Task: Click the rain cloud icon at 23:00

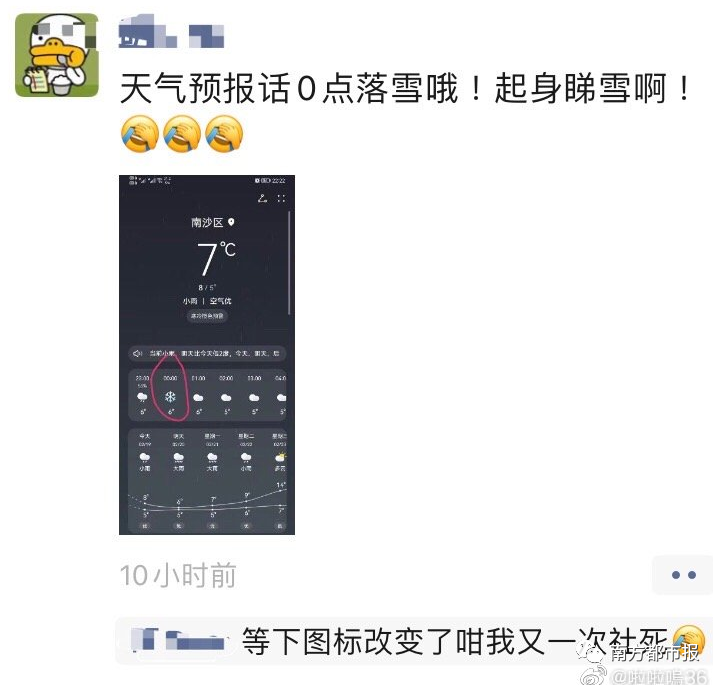Action: coord(142,398)
